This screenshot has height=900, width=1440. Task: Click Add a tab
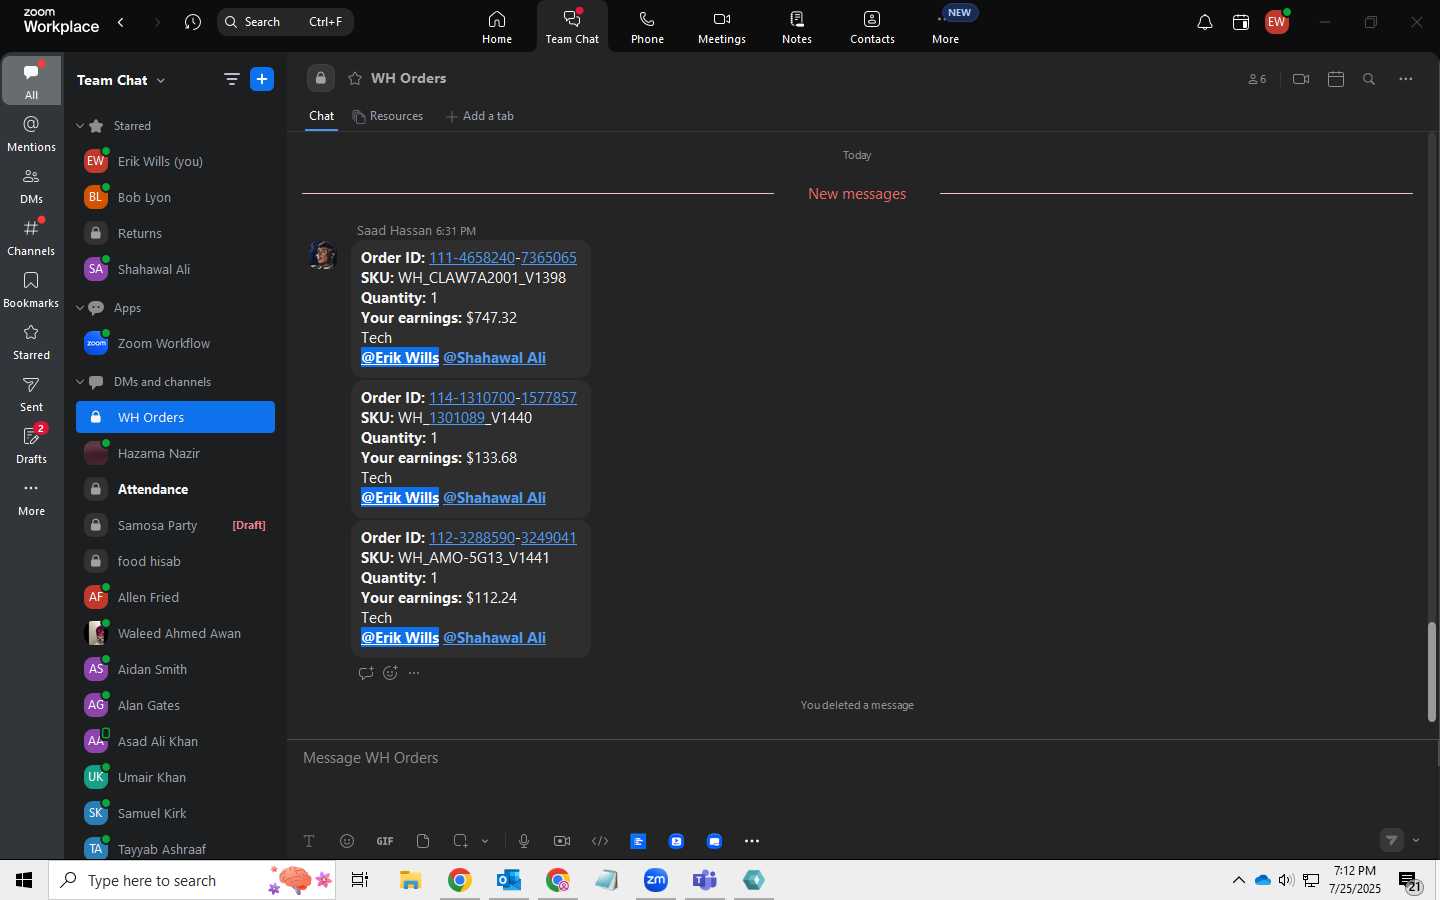[x=480, y=116]
